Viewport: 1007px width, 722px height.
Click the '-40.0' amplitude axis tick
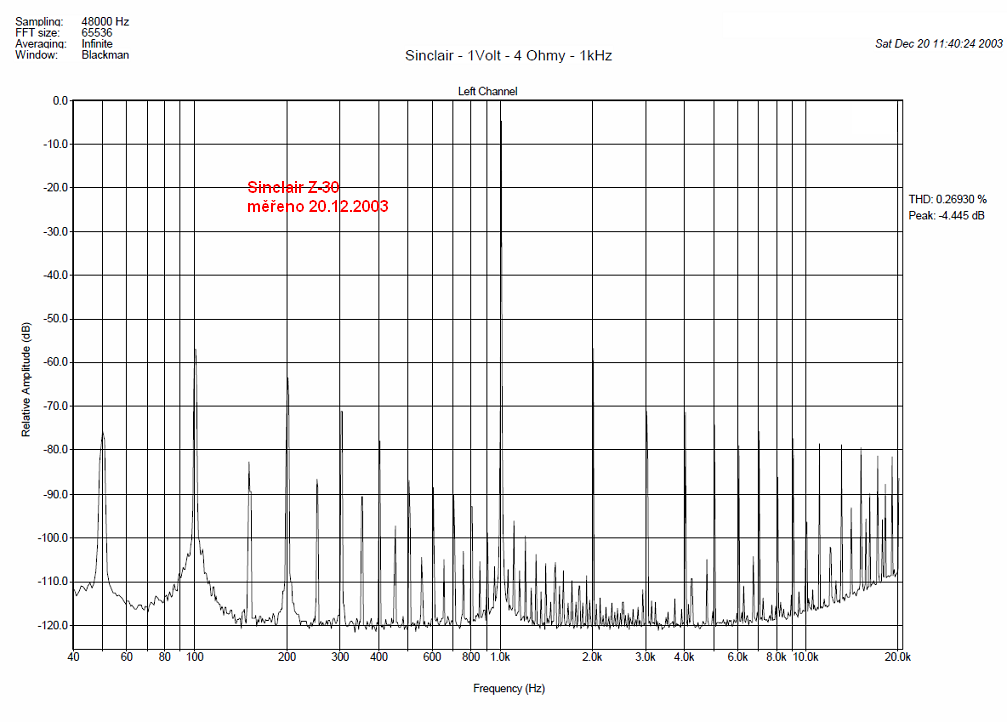click(56, 275)
